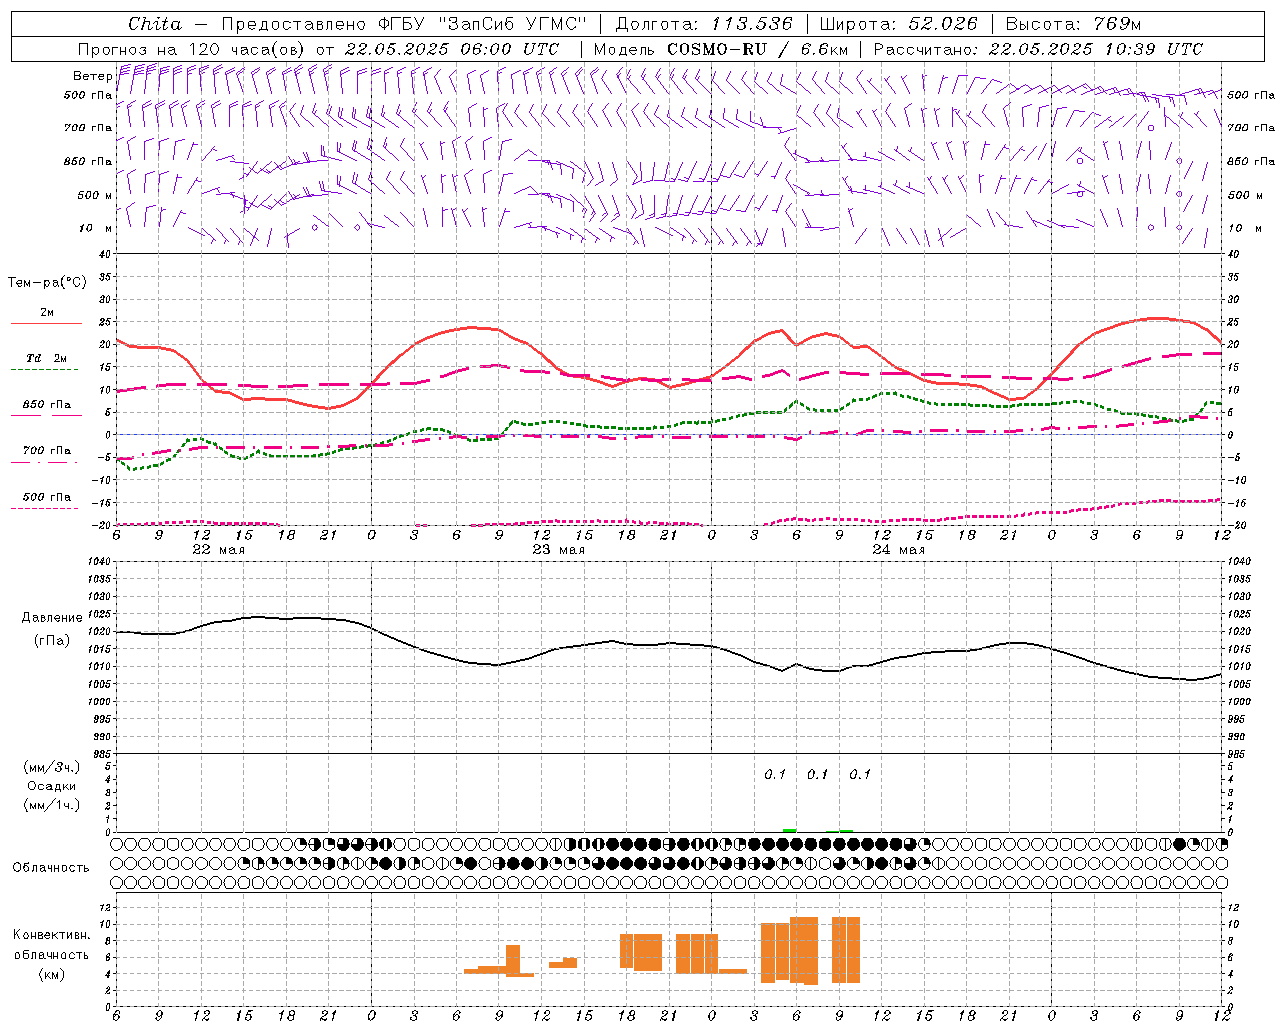The image size is (1280, 1024).
Task: Click right-side "850 гПа" wind level label
Action: coord(1251,161)
